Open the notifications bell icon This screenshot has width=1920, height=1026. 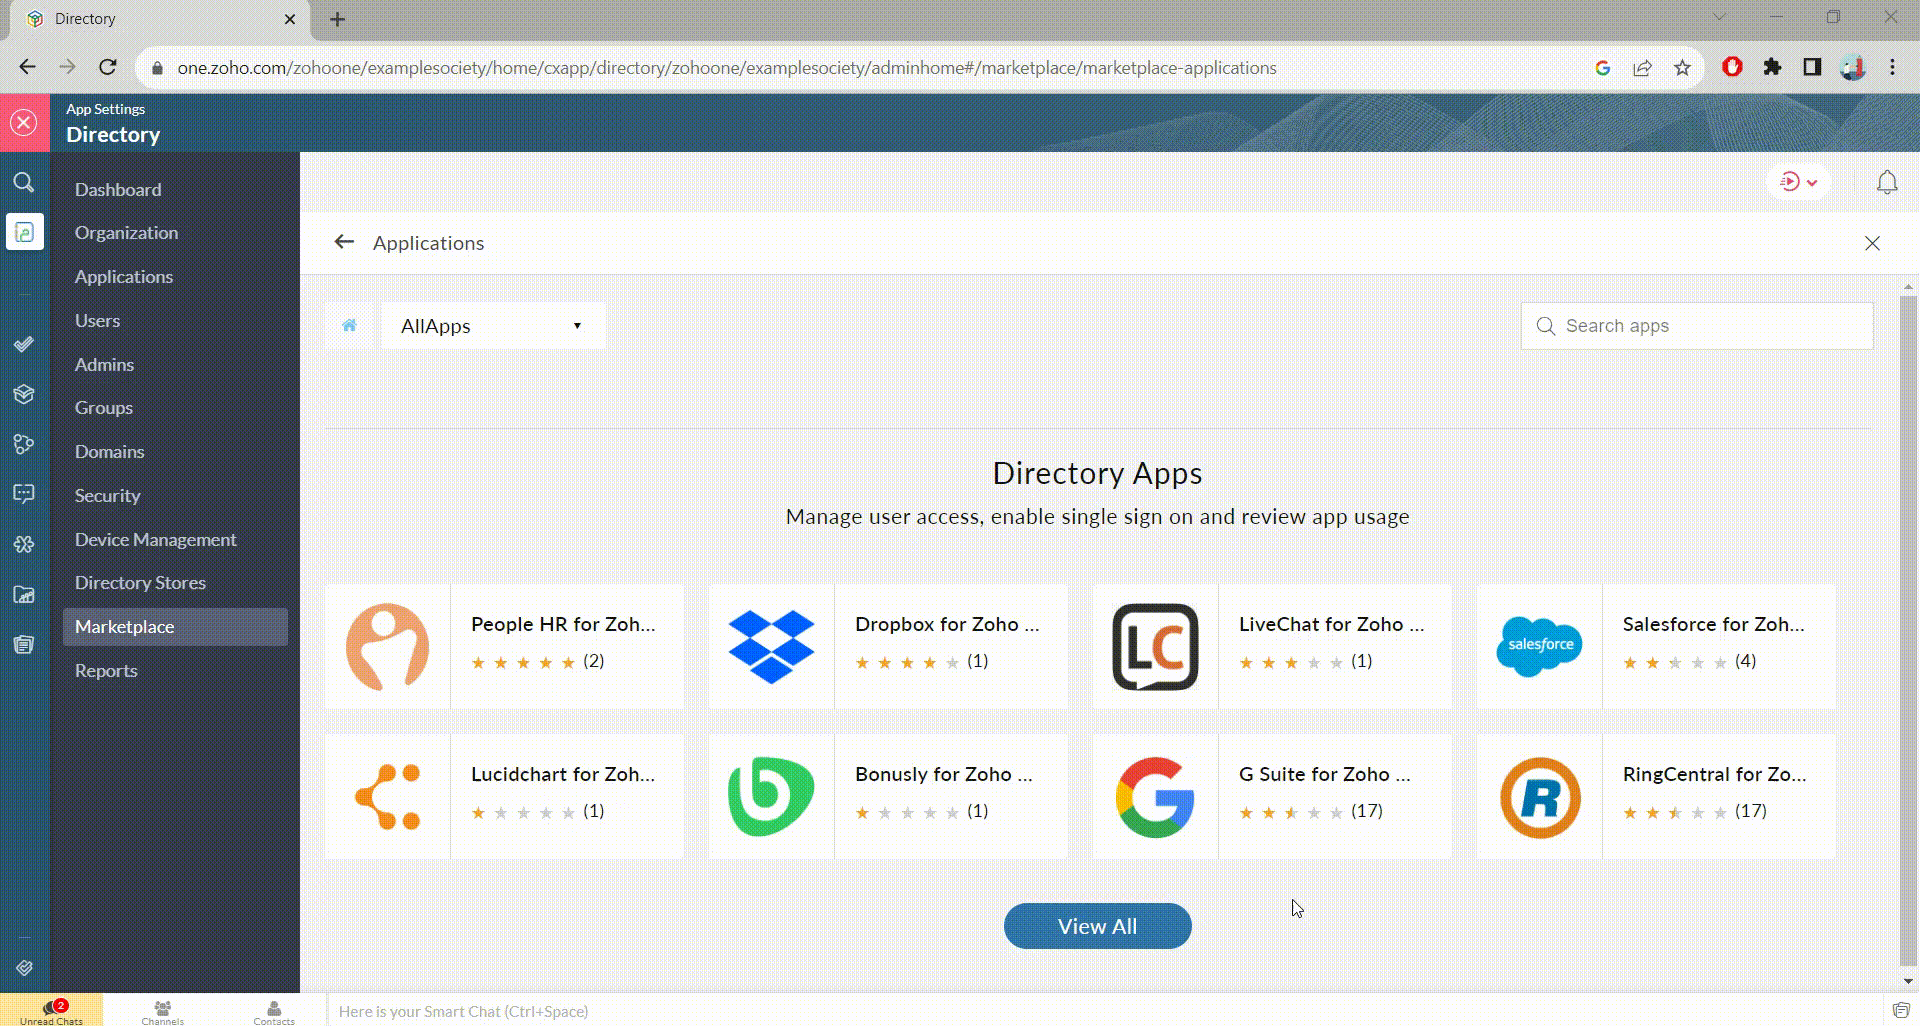tap(1886, 183)
